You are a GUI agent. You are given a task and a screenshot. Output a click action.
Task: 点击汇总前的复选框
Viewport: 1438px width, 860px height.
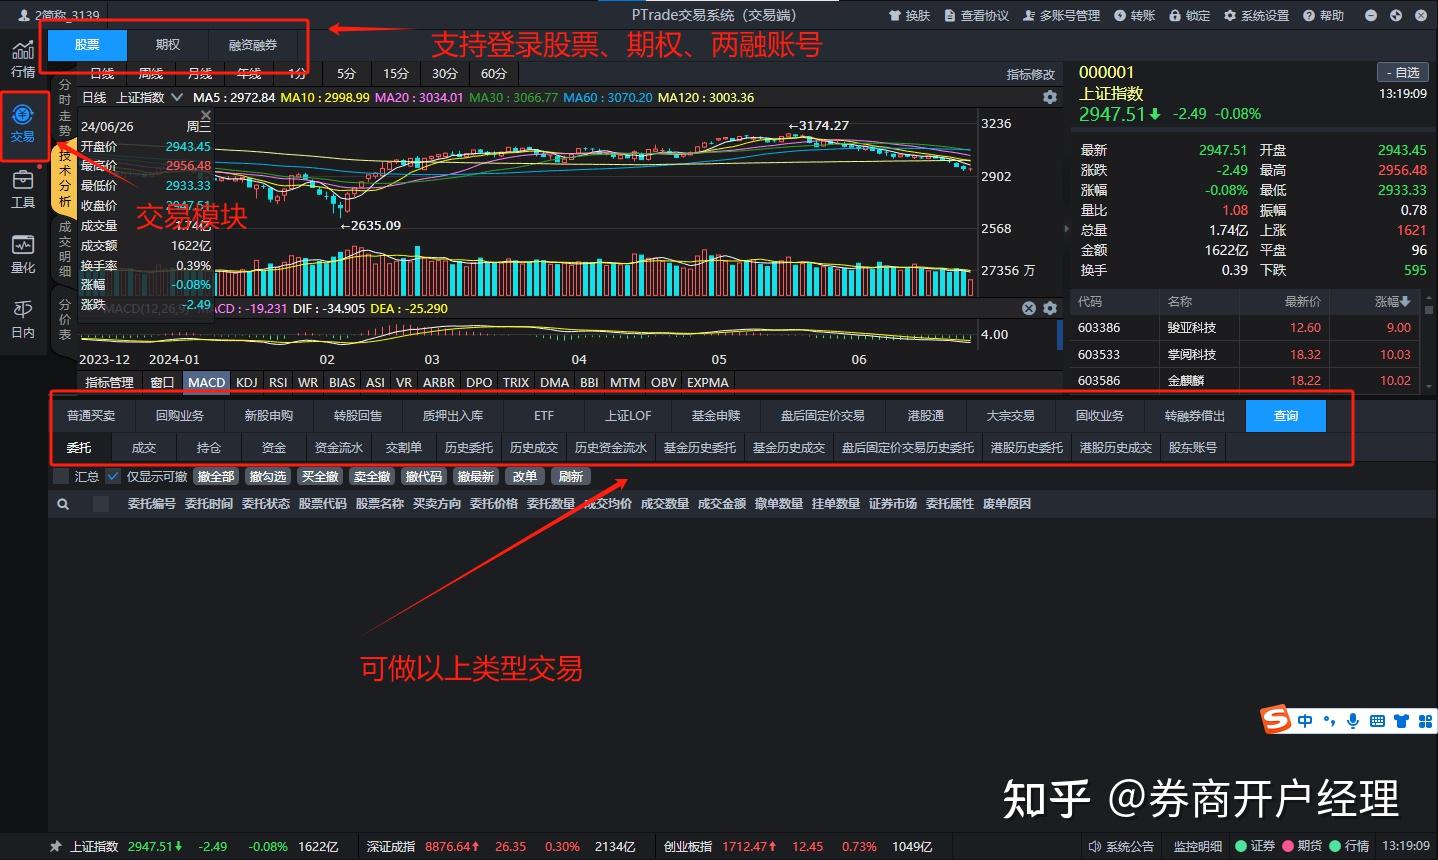point(60,476)
